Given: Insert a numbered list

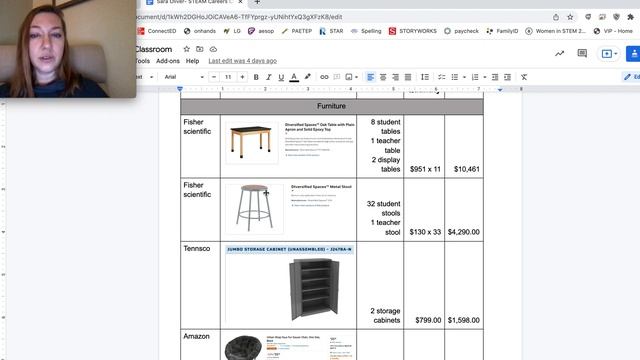Looking at the screenshot, I should point(475,77).
